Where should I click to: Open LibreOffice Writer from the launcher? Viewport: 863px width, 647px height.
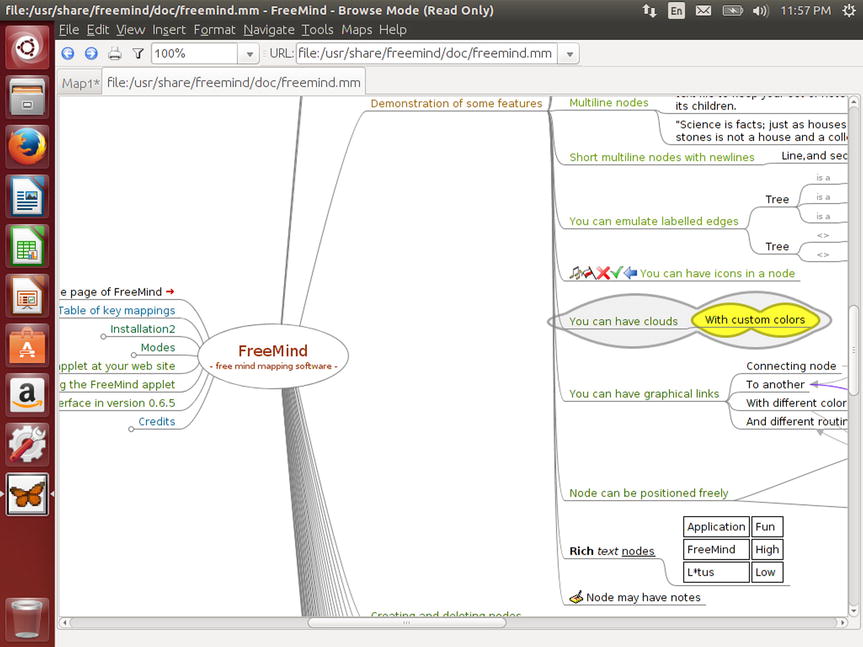point(27,196)
